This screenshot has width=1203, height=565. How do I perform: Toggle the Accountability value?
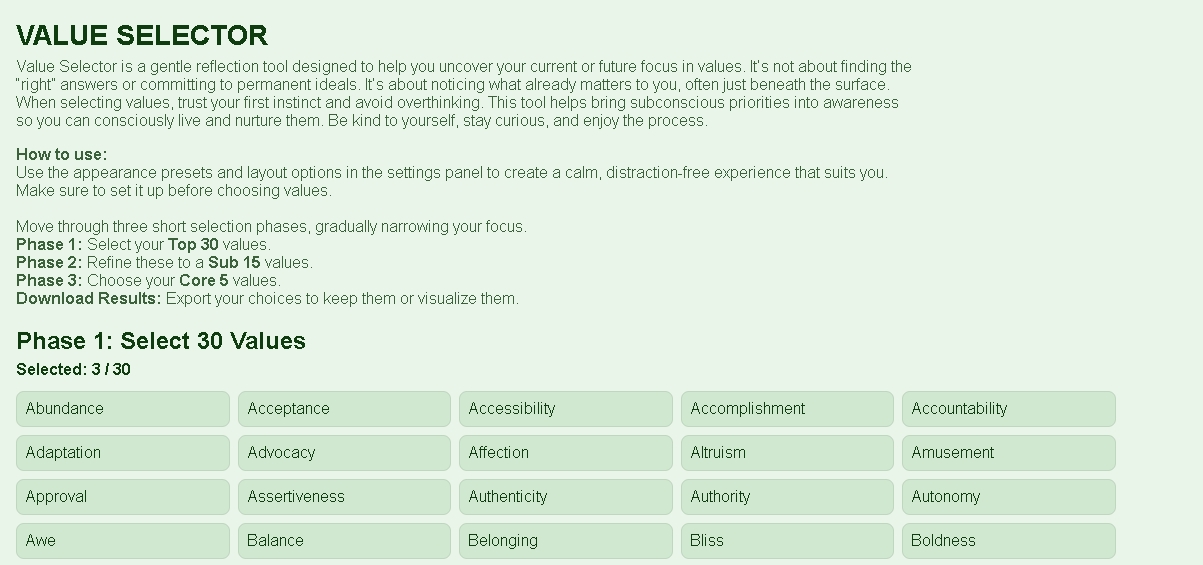[x=1008, y=409]
